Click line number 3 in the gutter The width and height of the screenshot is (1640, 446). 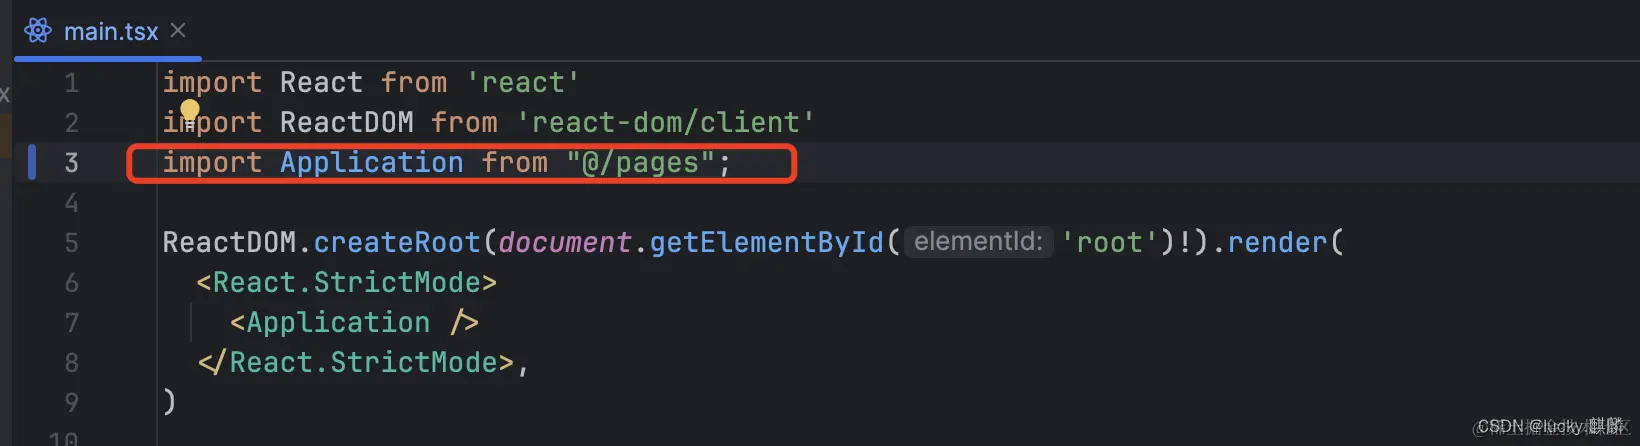click(72, 163)
